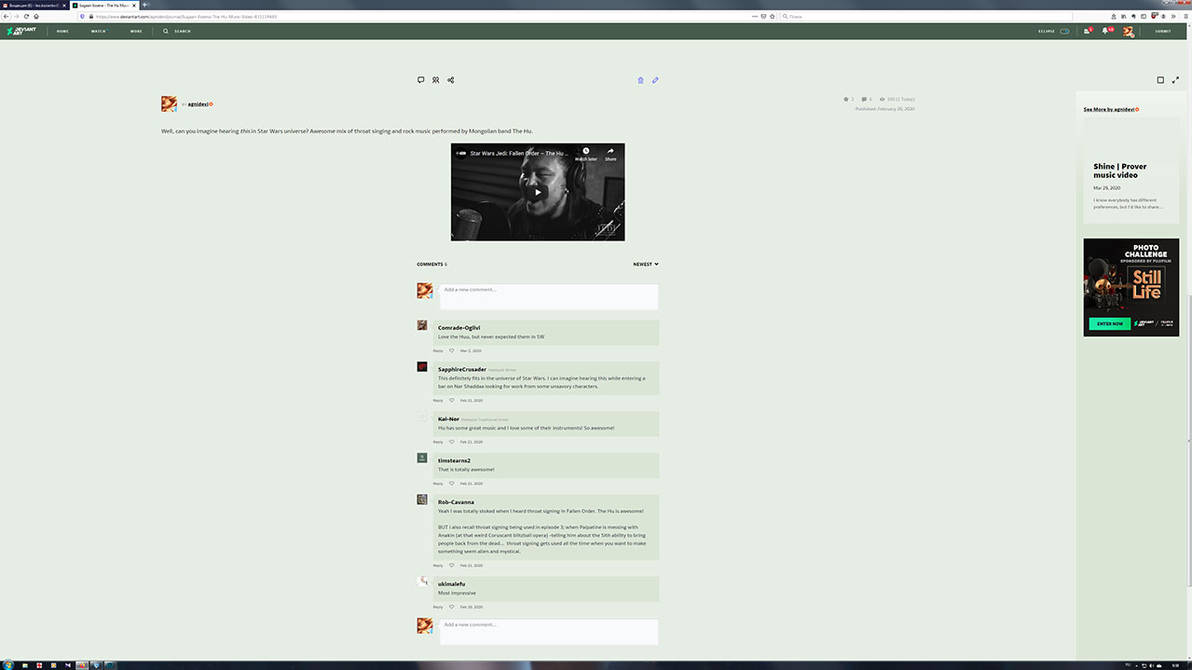
Task: Click the page vertical scrollbar
Action: click(x=1189, y=441)
